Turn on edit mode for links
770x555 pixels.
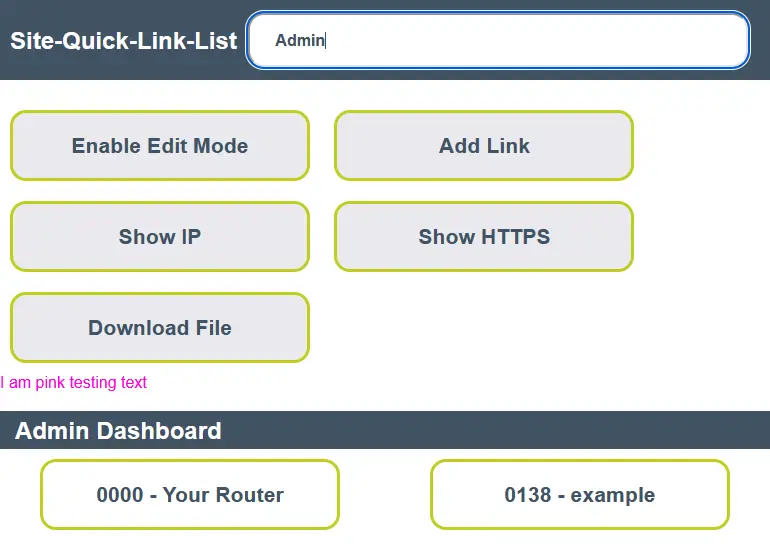tap(160, 146)
